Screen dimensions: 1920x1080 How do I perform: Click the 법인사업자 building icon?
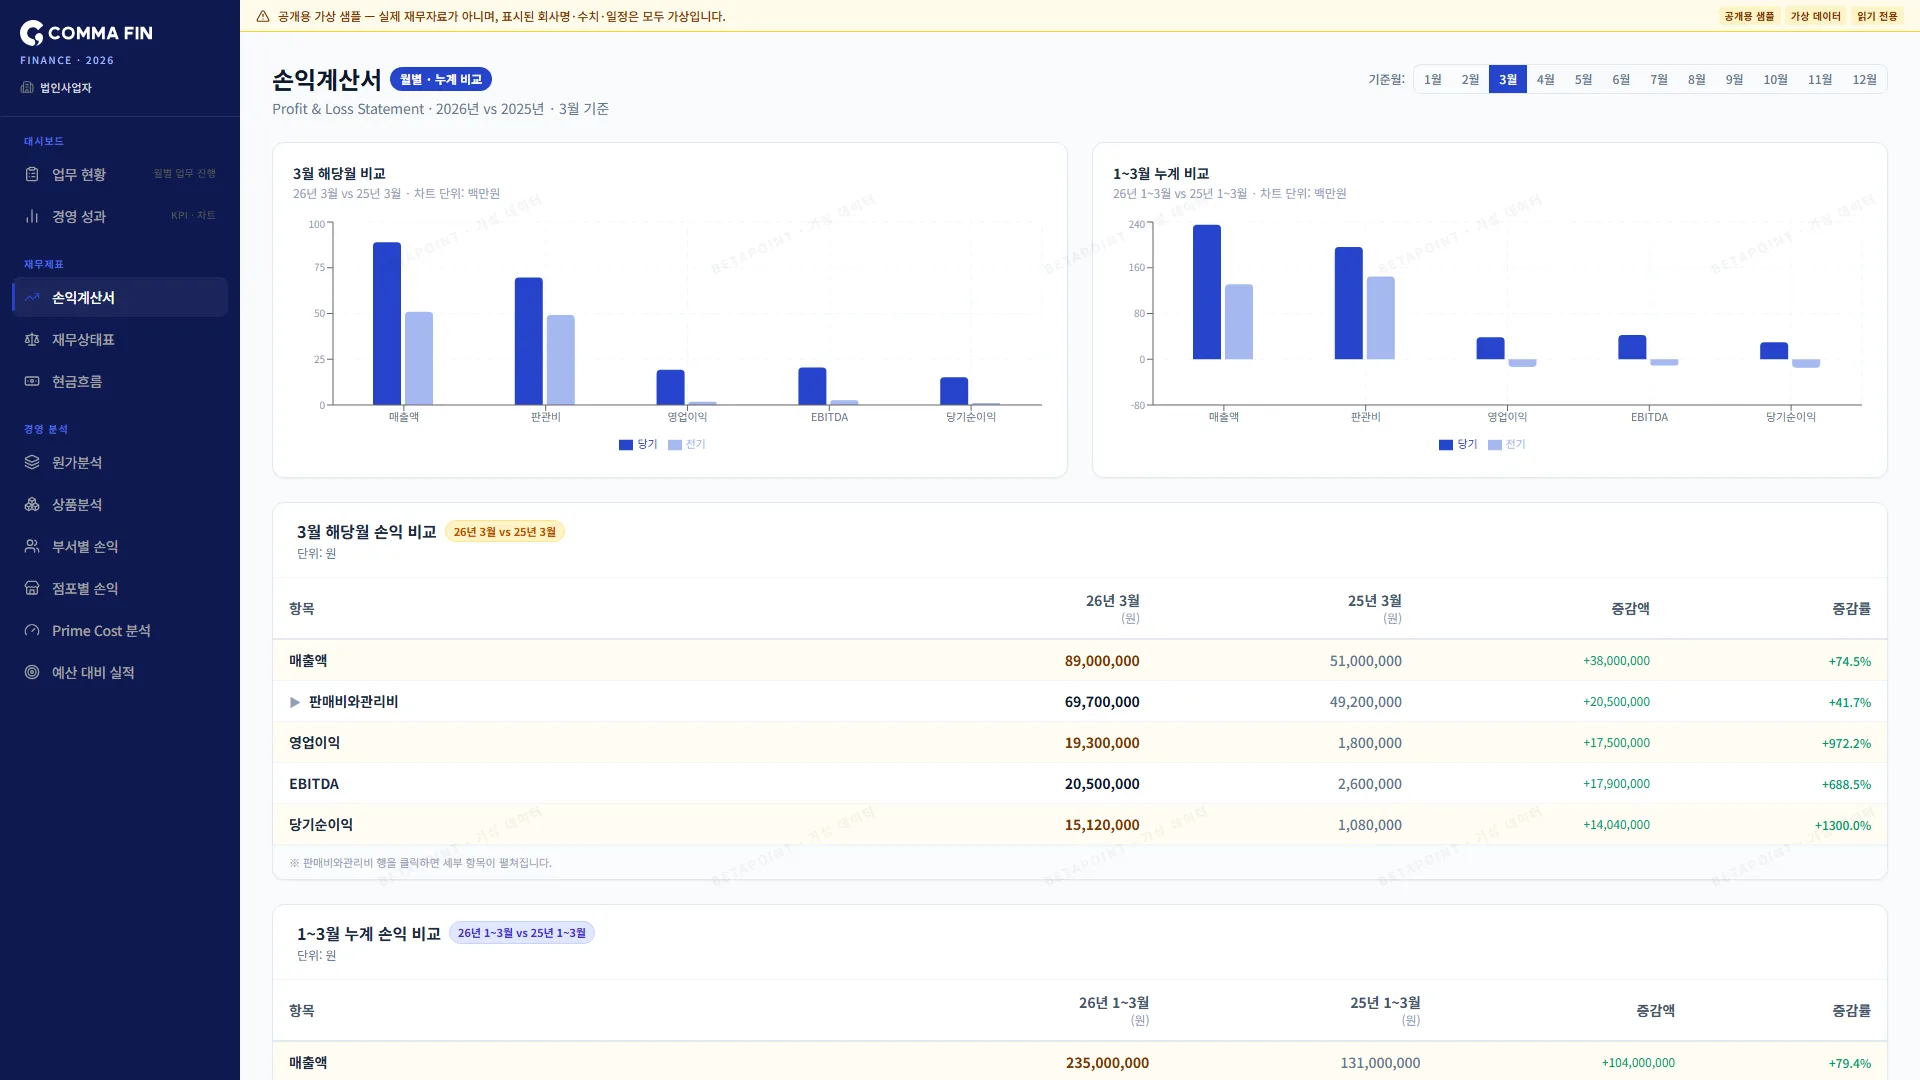click(27, 87)
